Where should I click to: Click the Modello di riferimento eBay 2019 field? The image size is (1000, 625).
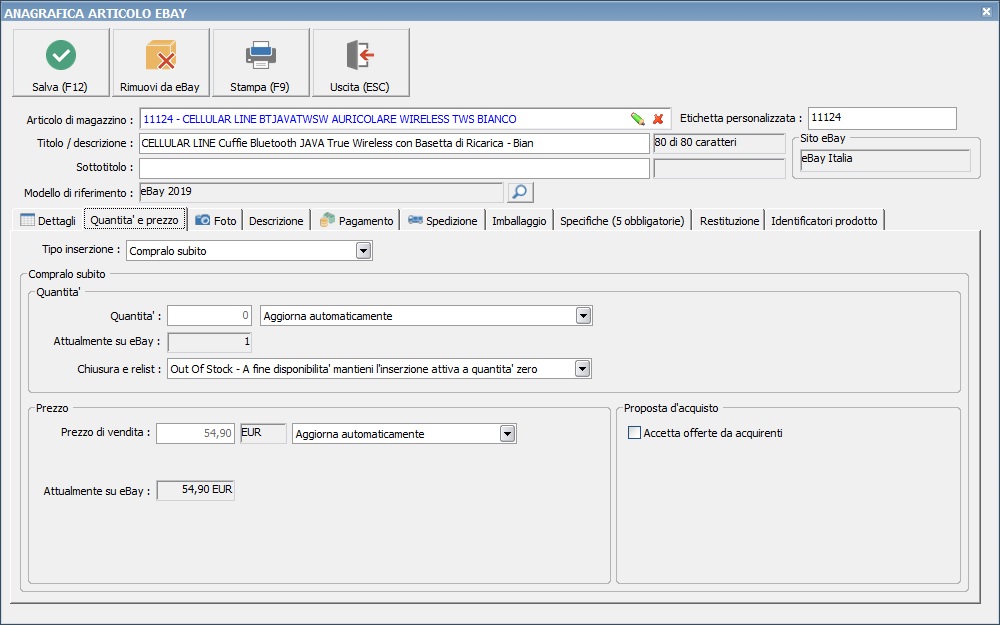[321, 192]
